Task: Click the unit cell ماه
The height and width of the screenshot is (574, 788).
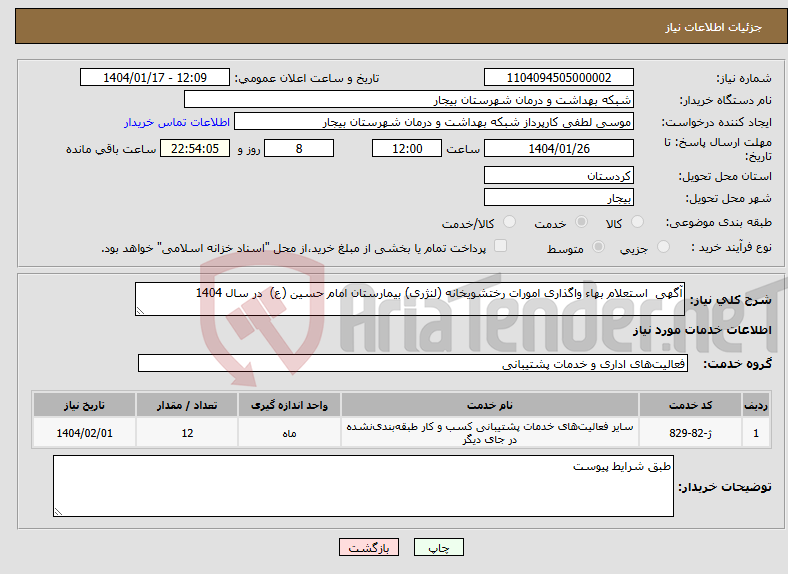Action: 289,432
